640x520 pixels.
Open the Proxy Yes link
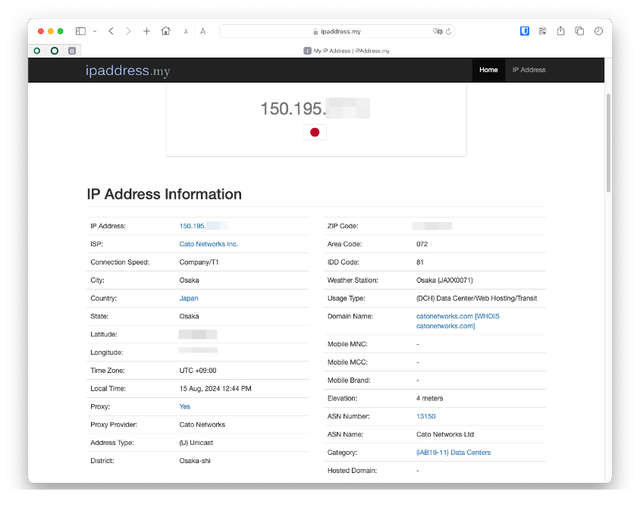coord(184,407)
